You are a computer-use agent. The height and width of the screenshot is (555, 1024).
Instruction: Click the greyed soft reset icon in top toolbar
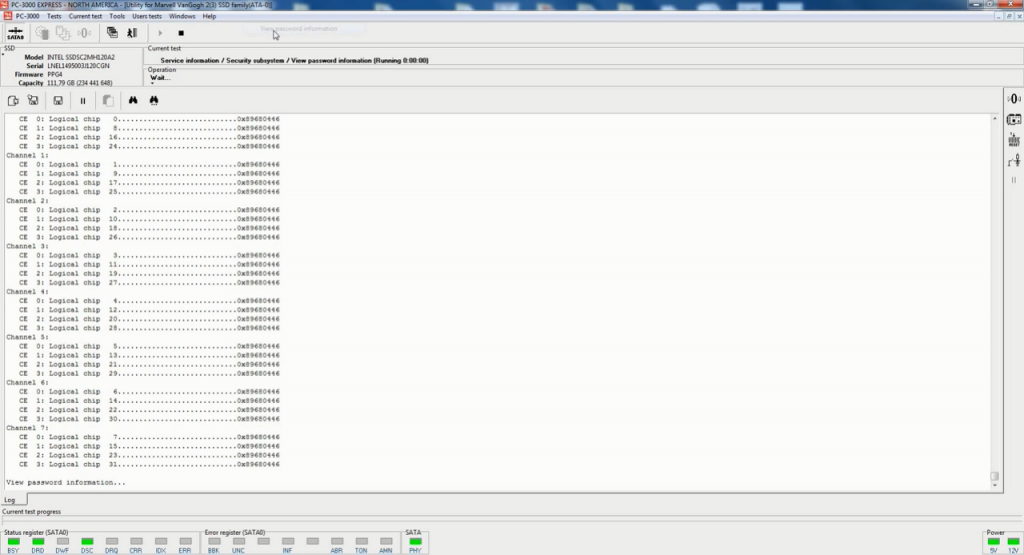[84, 33]
